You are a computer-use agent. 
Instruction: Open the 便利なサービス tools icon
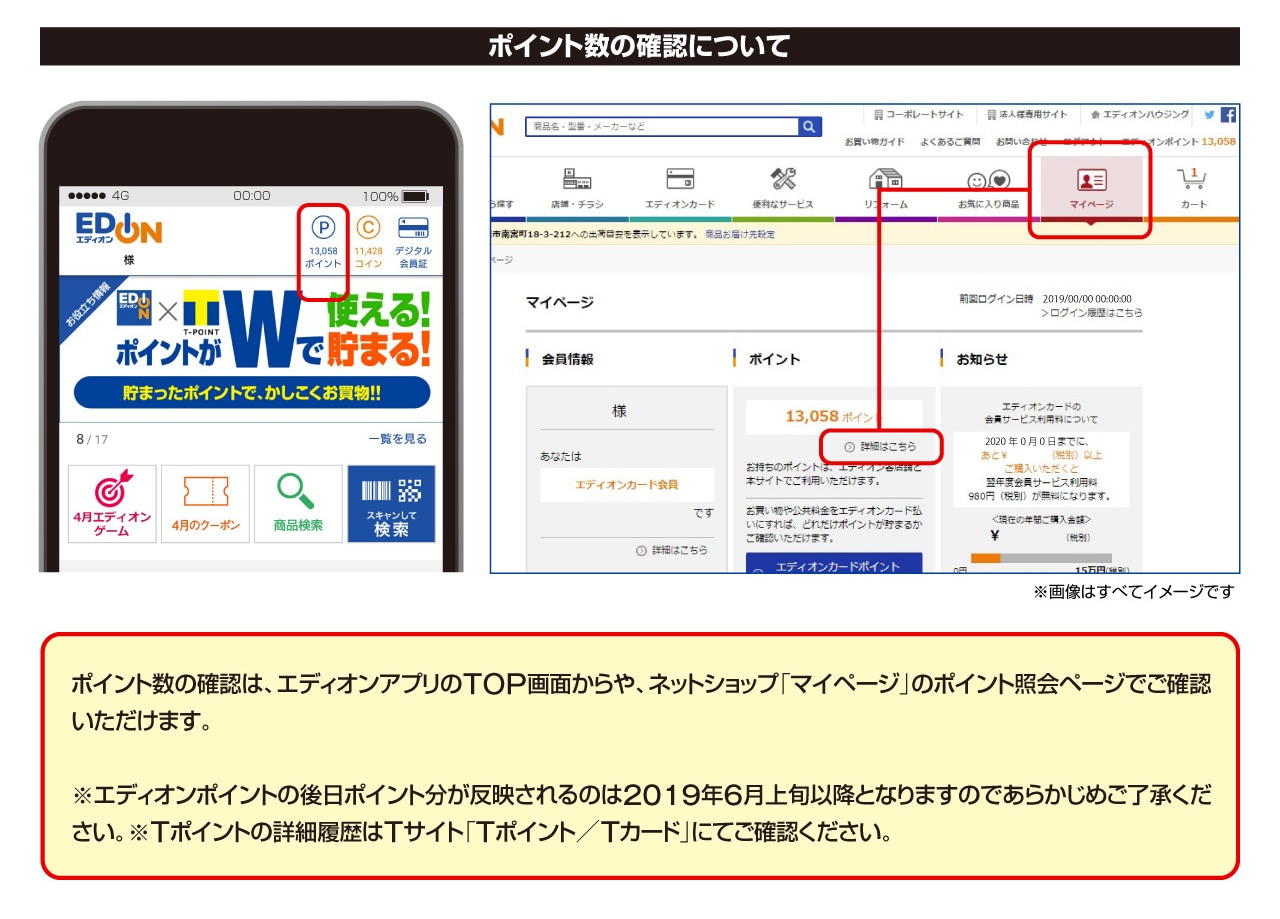(x=783, y=188)
